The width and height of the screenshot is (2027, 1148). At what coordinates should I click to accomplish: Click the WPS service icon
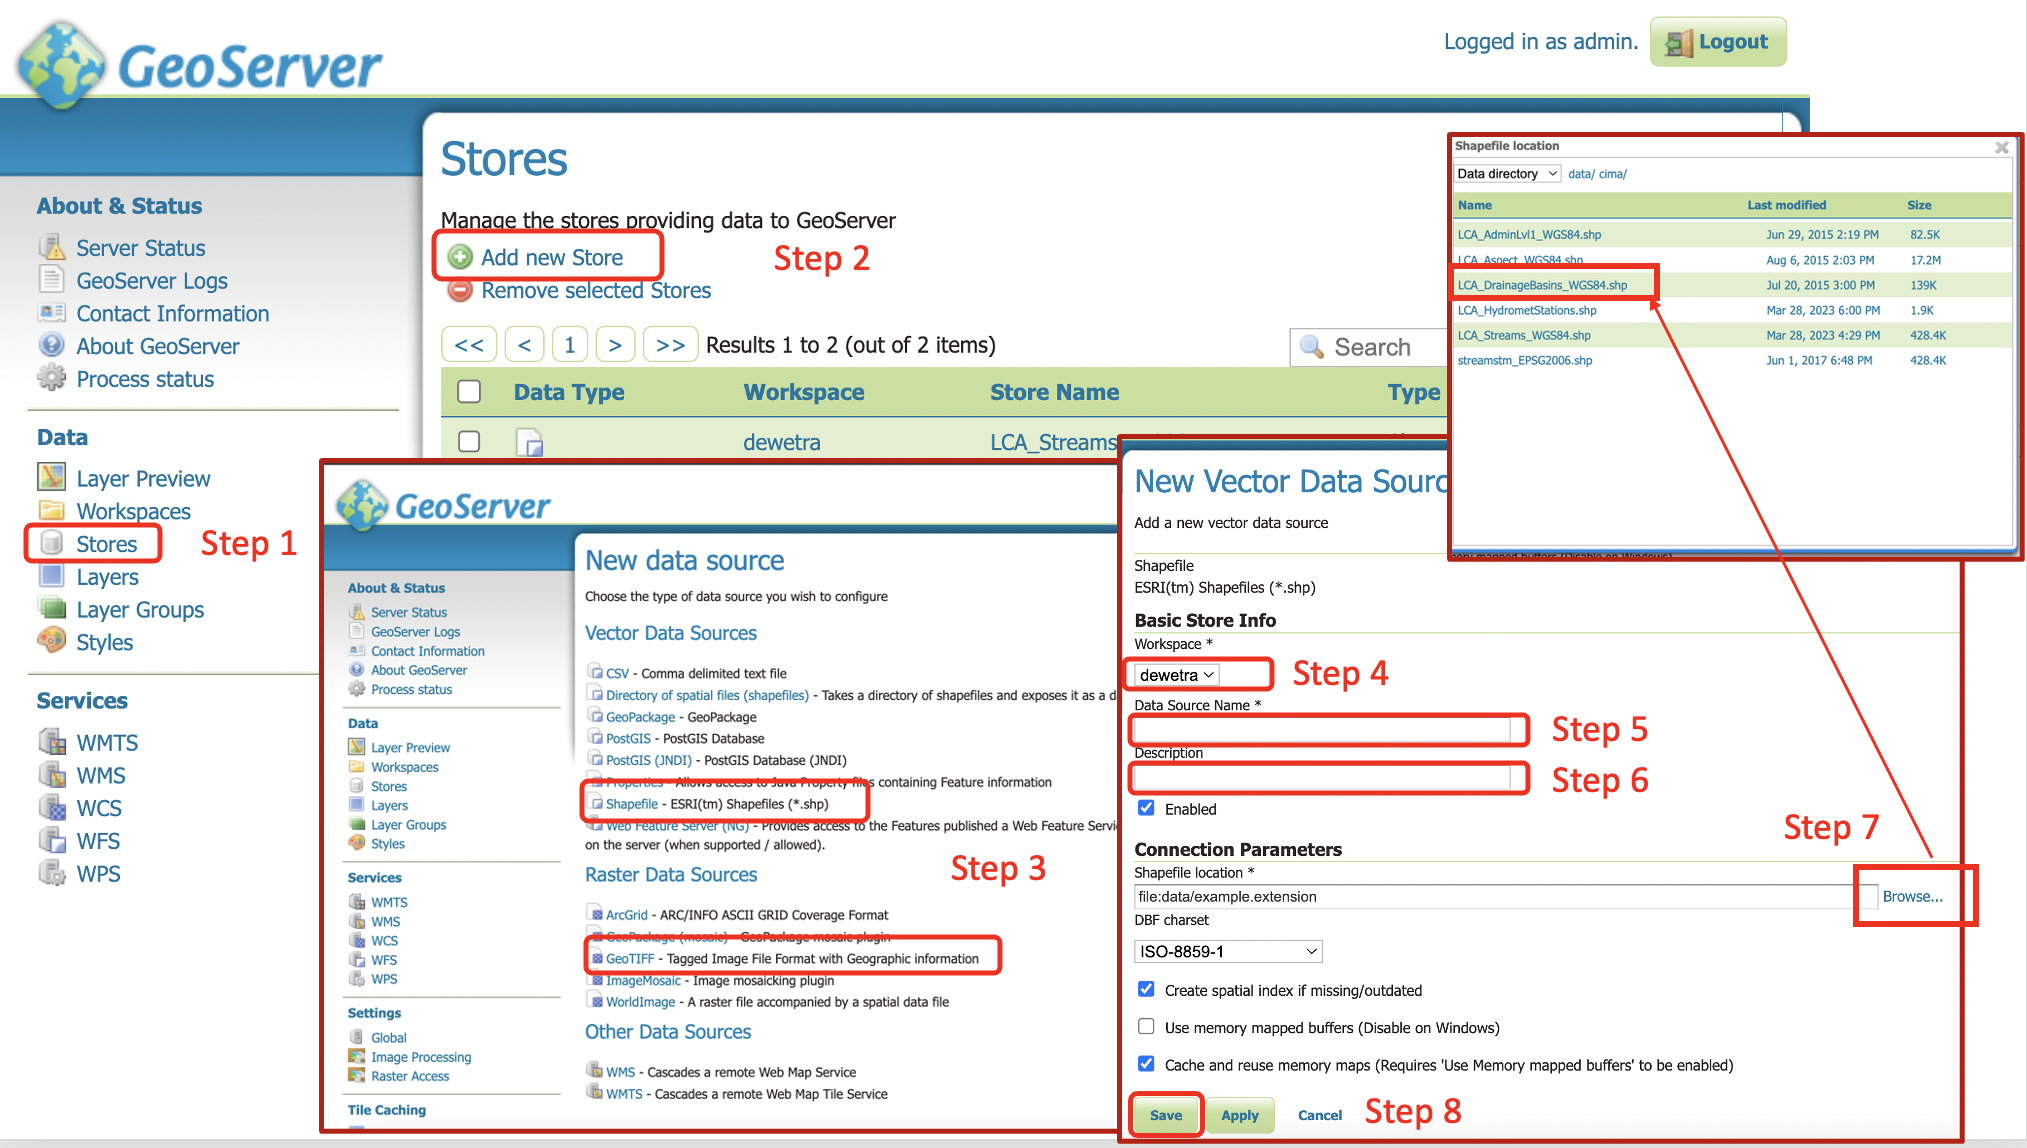(51, 873)
